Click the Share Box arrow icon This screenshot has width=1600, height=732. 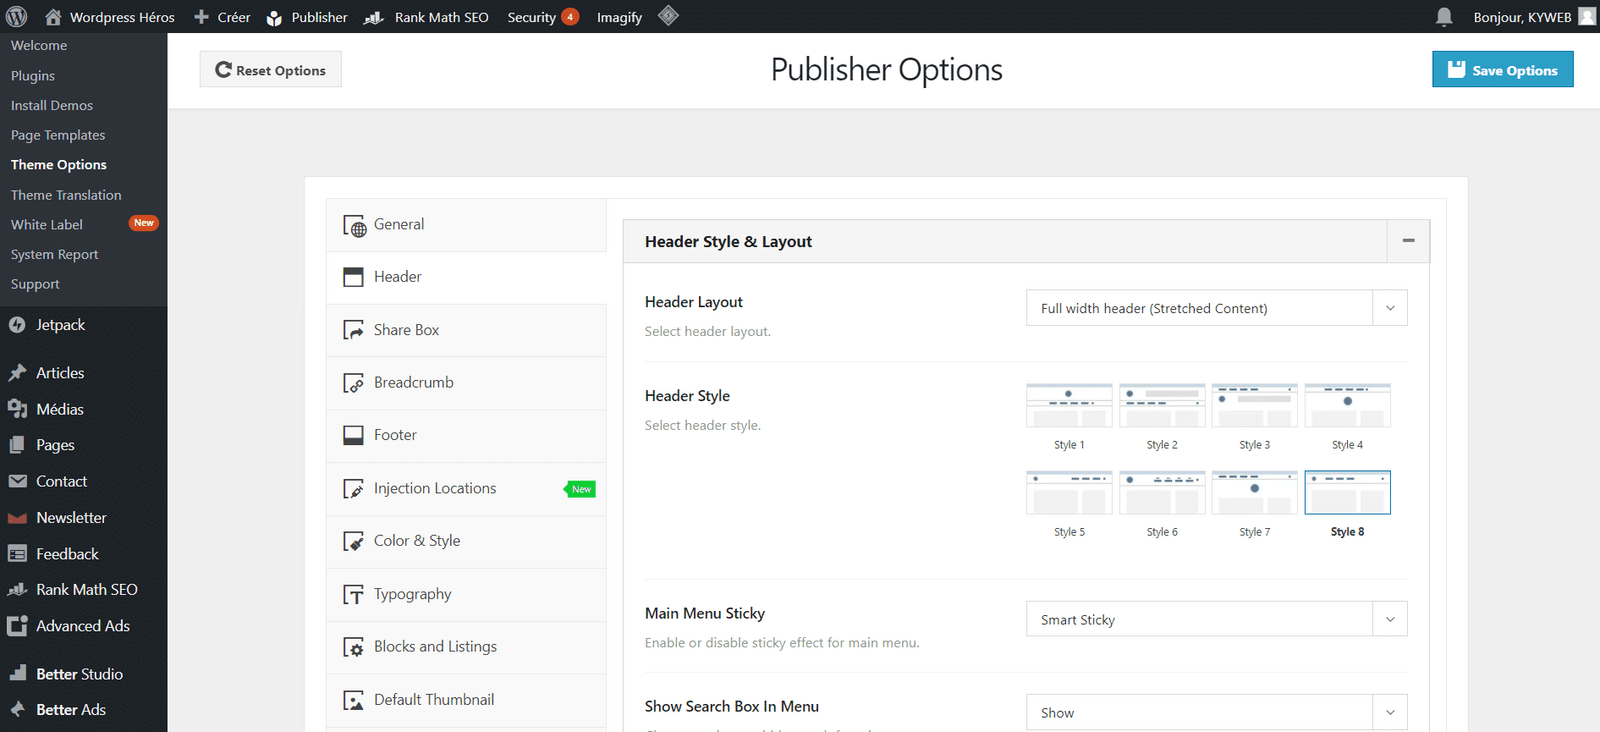pos(353,331)
